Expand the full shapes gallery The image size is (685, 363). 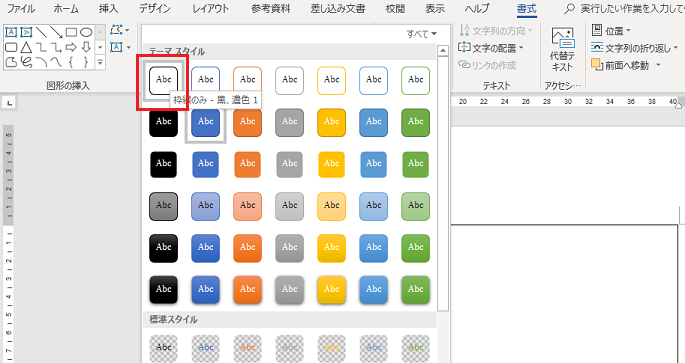tap(100, 62)
